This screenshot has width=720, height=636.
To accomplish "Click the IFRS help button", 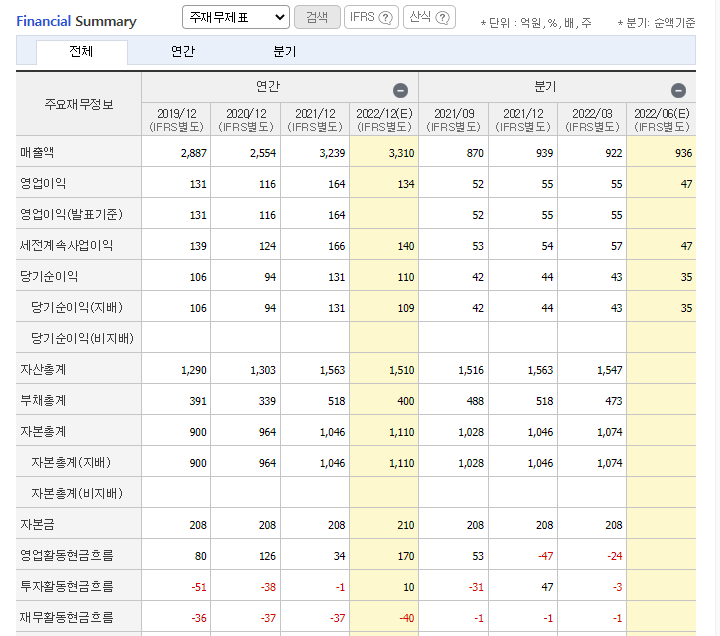I will pos(371,17).
